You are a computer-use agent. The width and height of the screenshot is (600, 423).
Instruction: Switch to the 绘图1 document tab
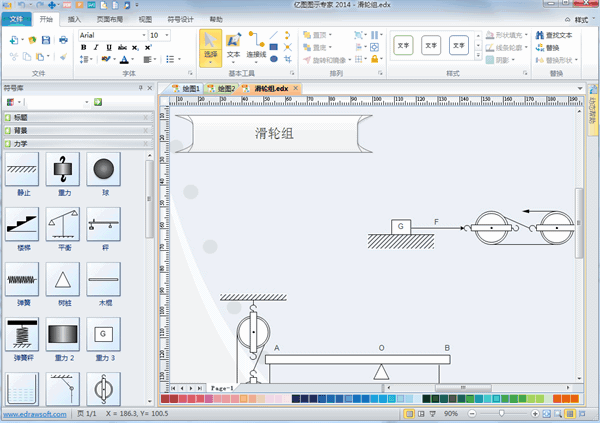tap(186, 88)
